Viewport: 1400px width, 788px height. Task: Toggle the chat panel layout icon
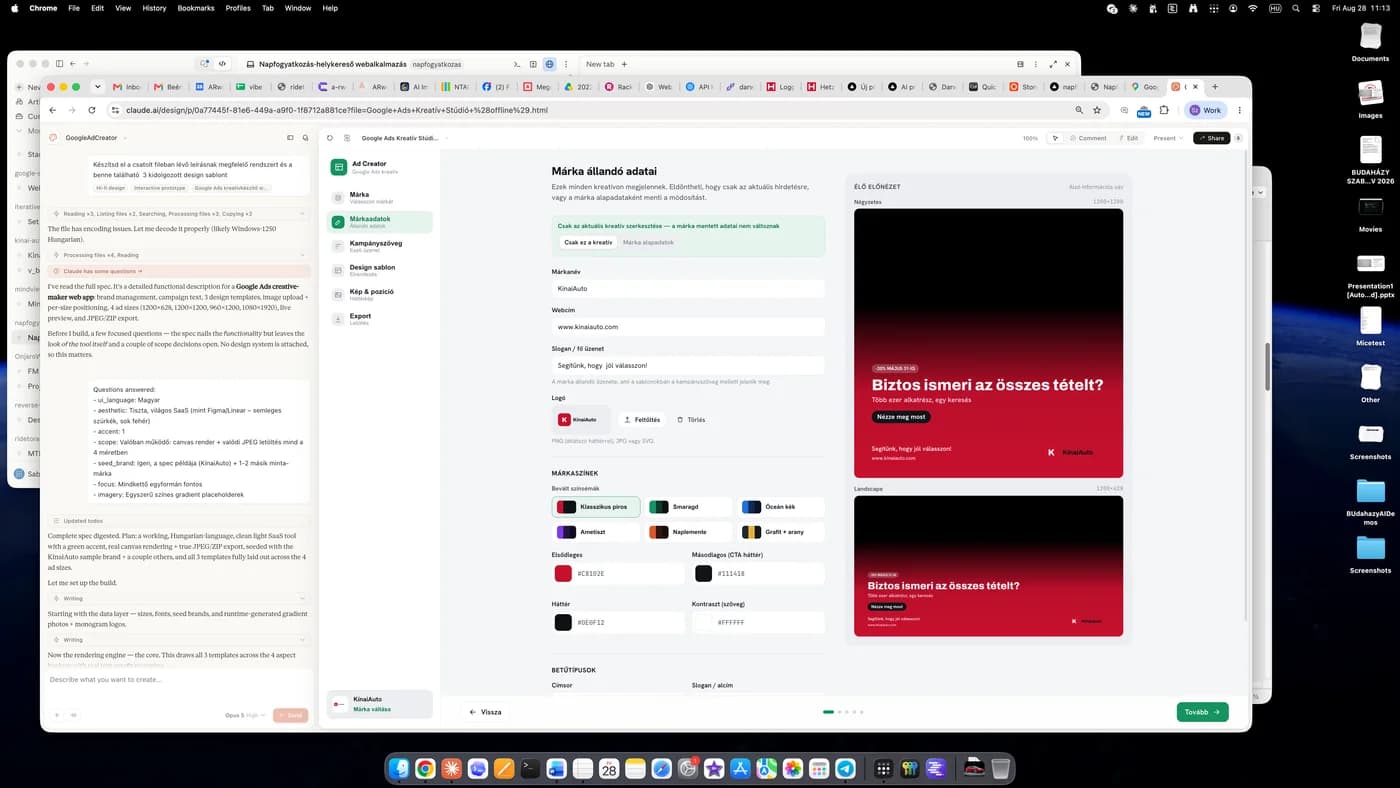coord(290,138)
